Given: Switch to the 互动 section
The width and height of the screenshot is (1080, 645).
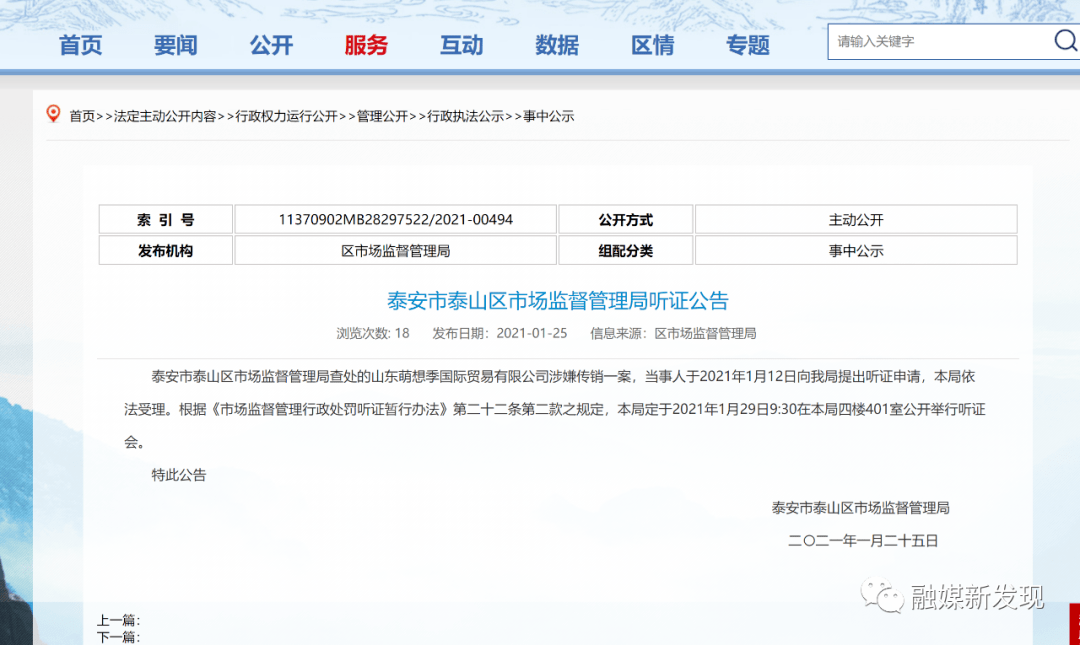Looking at the screenshot, I should click(x=461, y=45).
